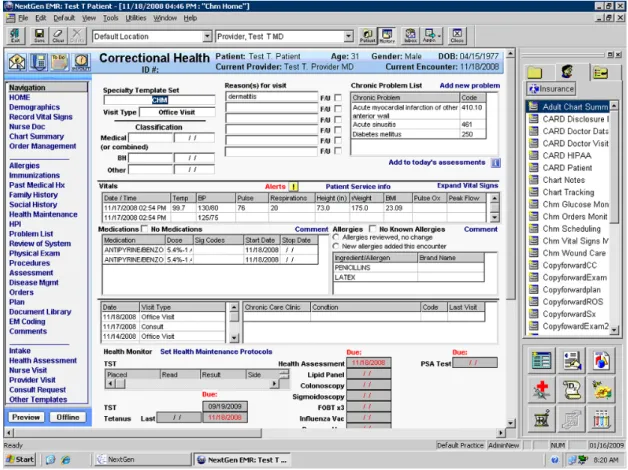Click the Dx scroll diagnosis icon button
The height and width of the screenshot is (470, 628).
pyautogui.click(x=572, y=390)
